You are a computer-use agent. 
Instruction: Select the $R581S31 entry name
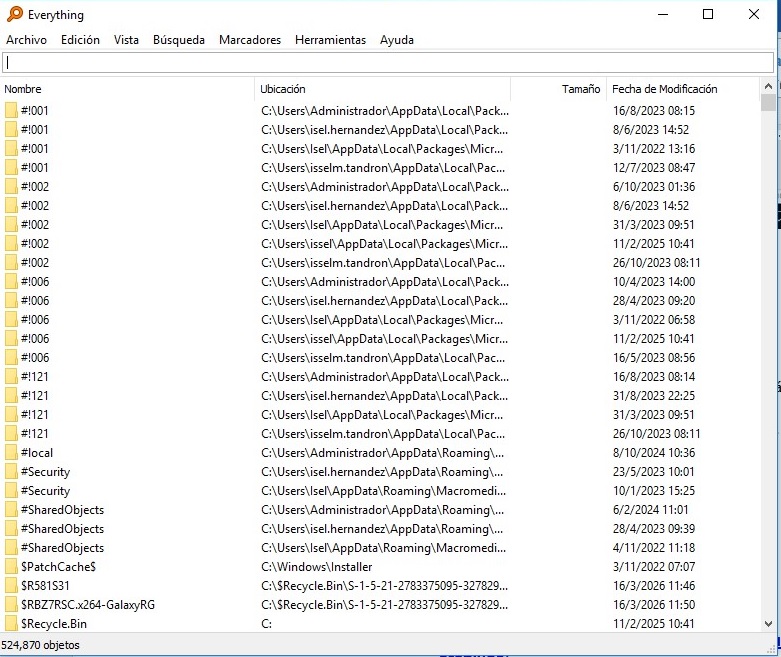coord(45,585)
